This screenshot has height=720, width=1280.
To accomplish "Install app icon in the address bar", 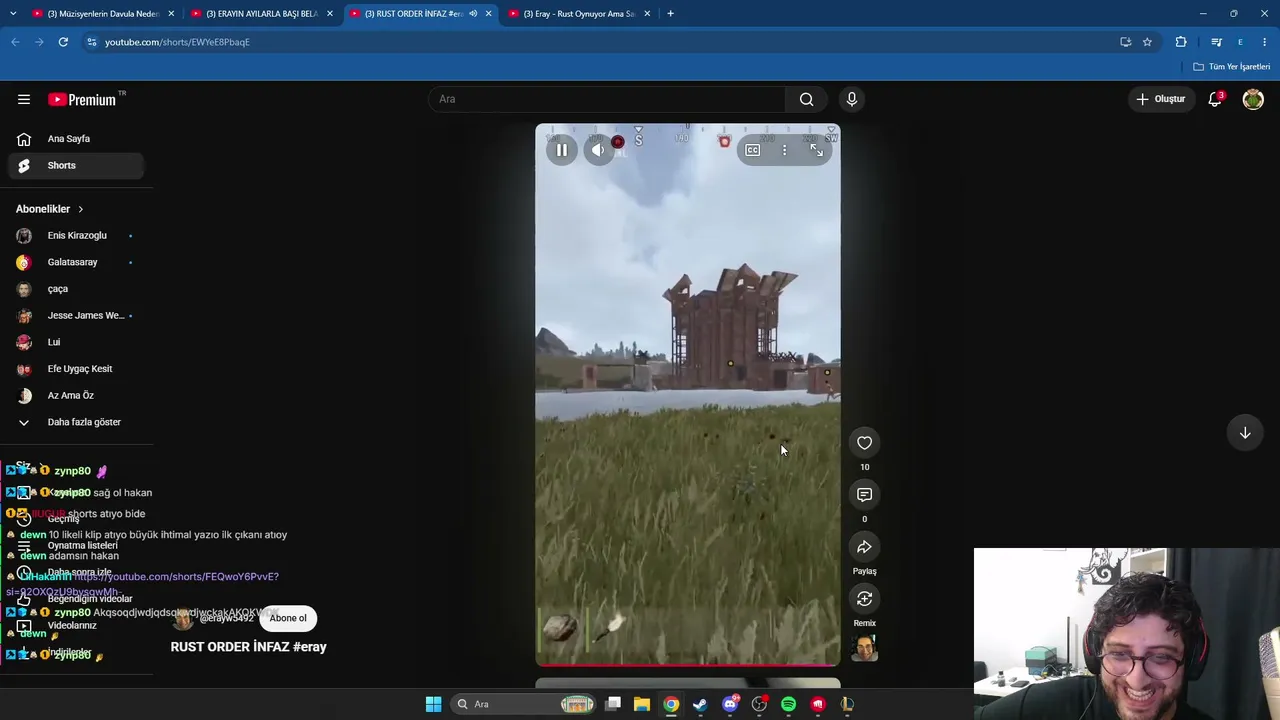I will [x=1125, y=42].
